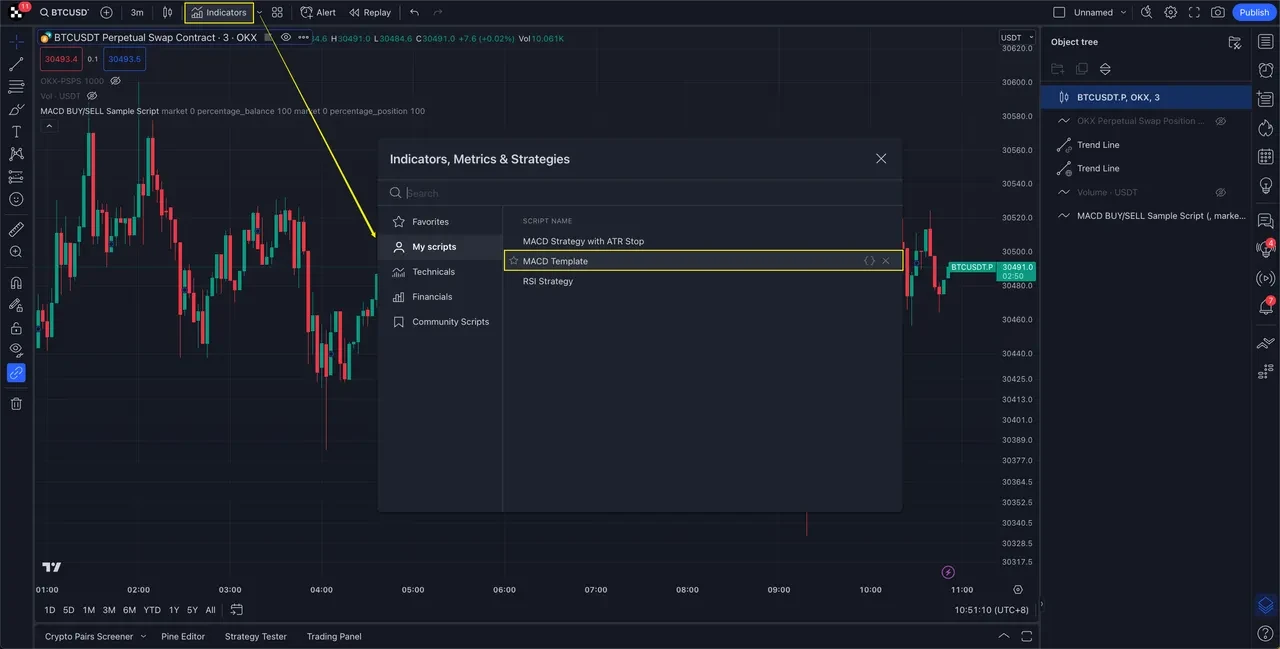The width and height of the screenshot is (1280, 649).
Task: Open chart settings gear icon
Action: click(1170, 13)
